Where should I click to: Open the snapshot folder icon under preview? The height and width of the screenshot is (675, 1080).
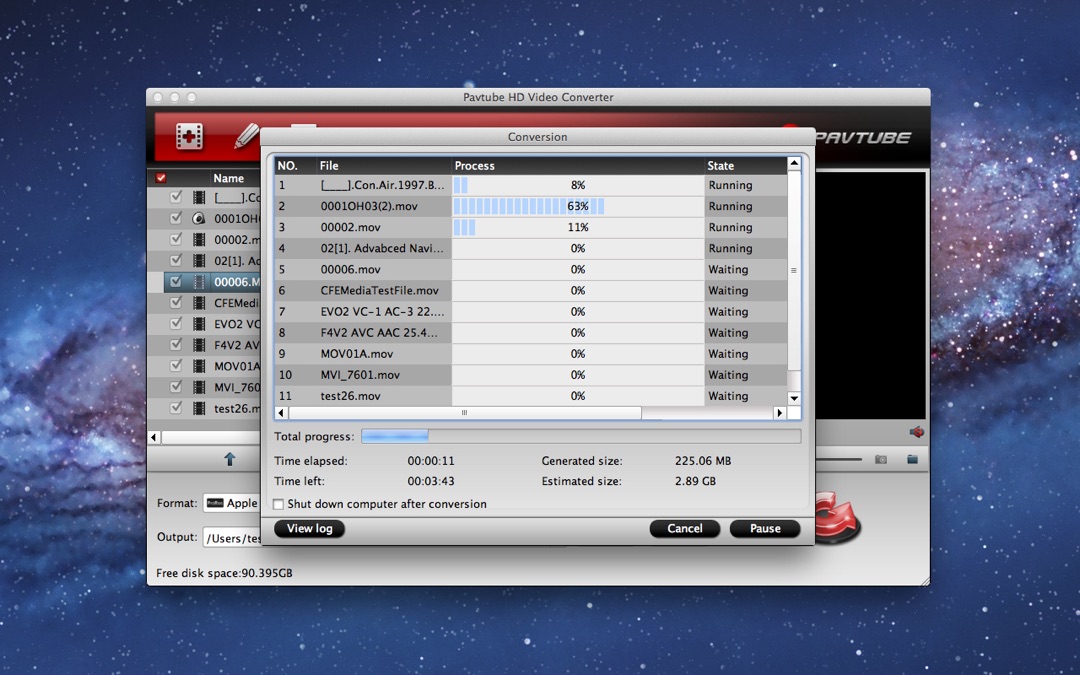point(913,459)
